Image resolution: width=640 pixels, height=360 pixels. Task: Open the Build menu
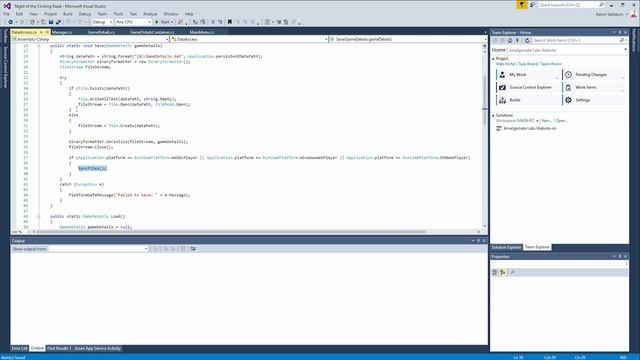point(68,14)
